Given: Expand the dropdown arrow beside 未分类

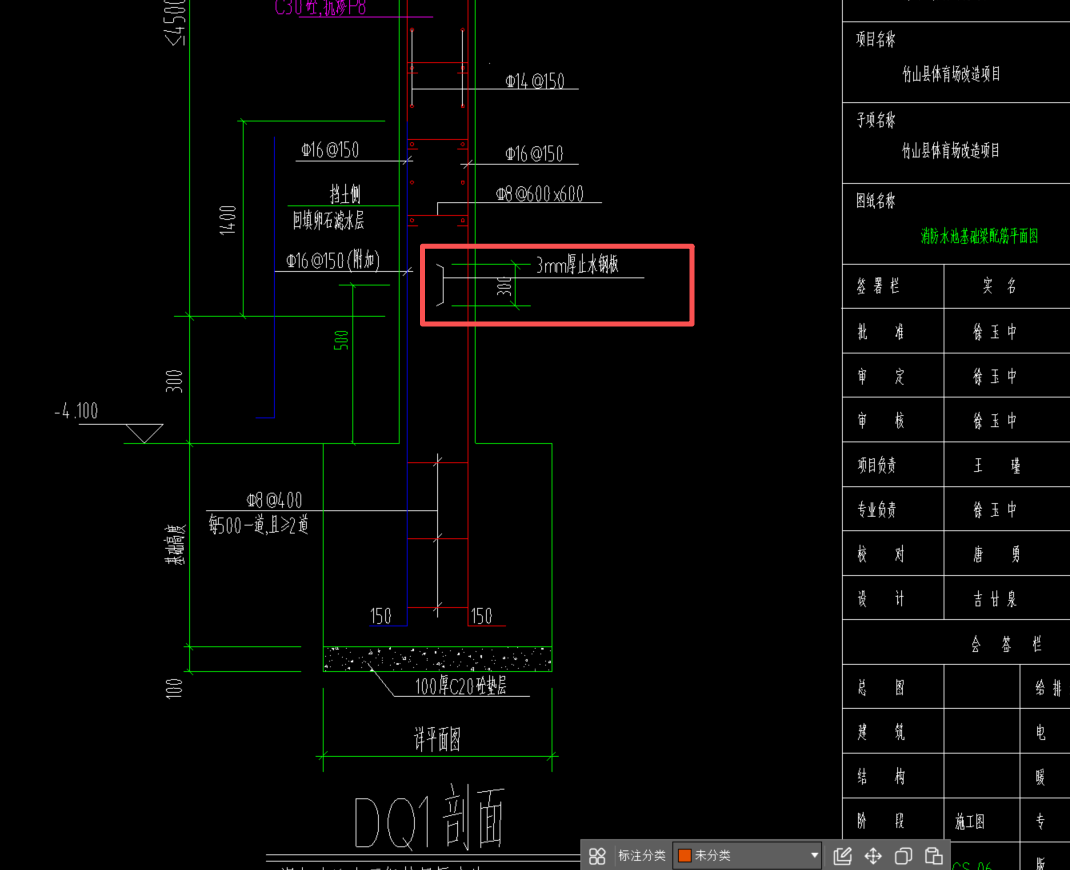Looking at the screenshot, I should point(814,856).
